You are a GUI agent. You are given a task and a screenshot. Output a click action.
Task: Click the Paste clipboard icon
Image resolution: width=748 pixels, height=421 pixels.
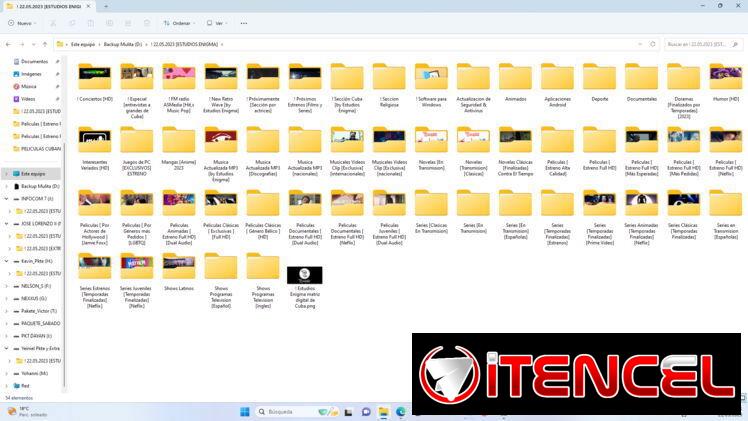(x=91, y=23)
